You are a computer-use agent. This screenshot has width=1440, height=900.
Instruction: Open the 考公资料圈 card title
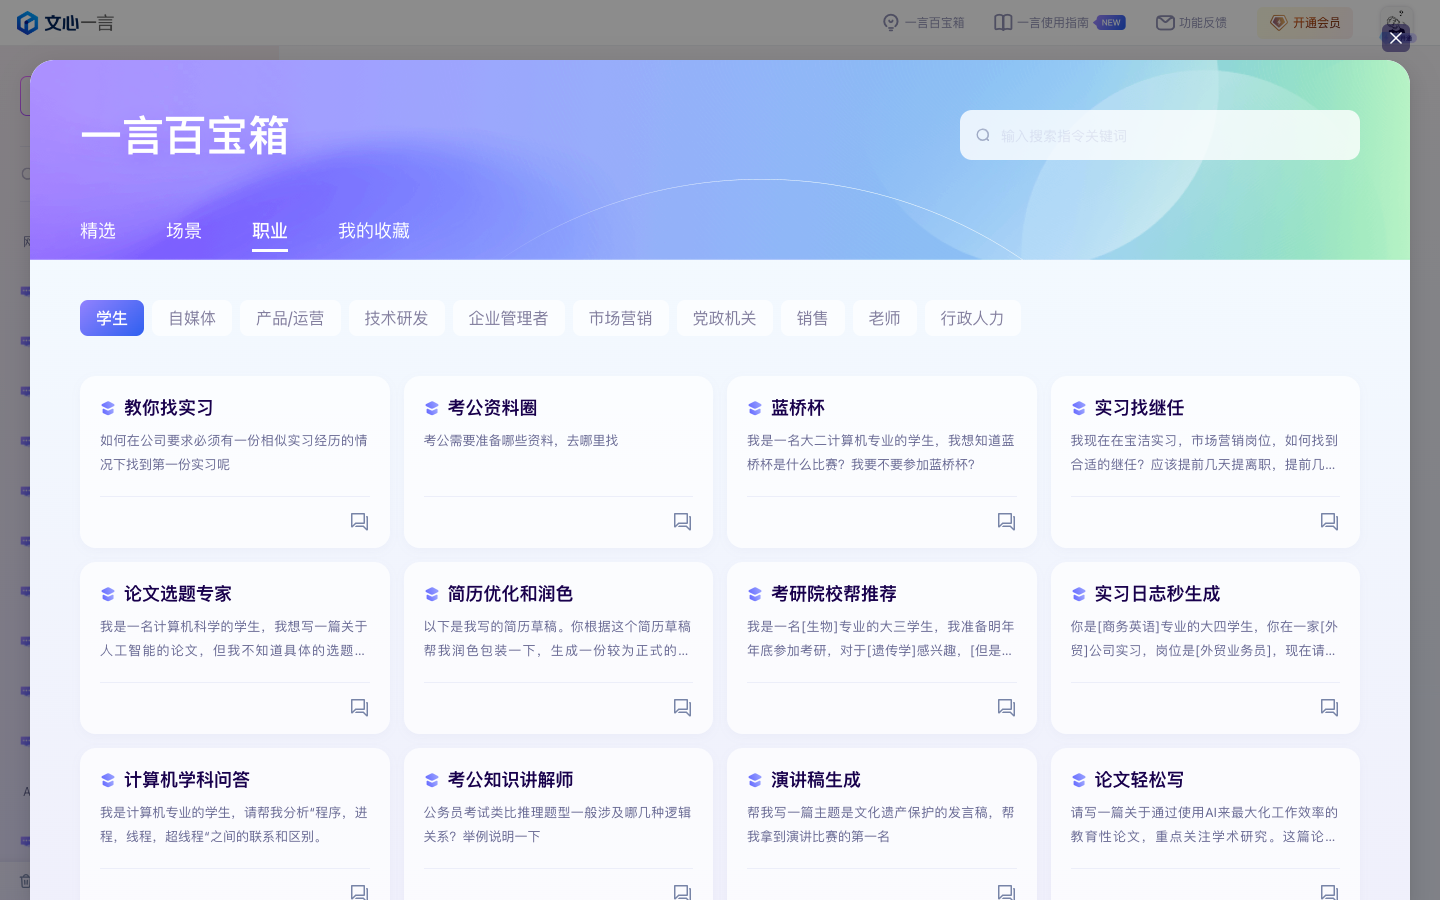[x=492, y=408]
